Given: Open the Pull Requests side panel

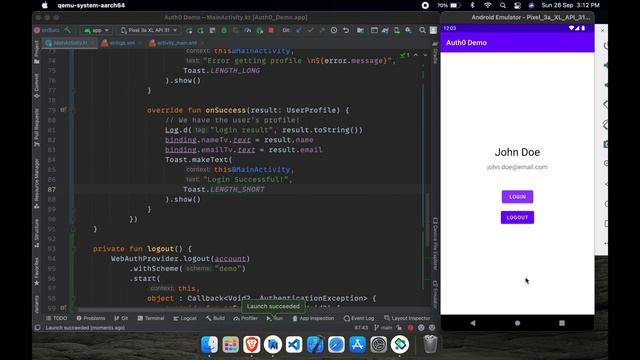Looking at the screenshot, I should click(x=37, y=127).
